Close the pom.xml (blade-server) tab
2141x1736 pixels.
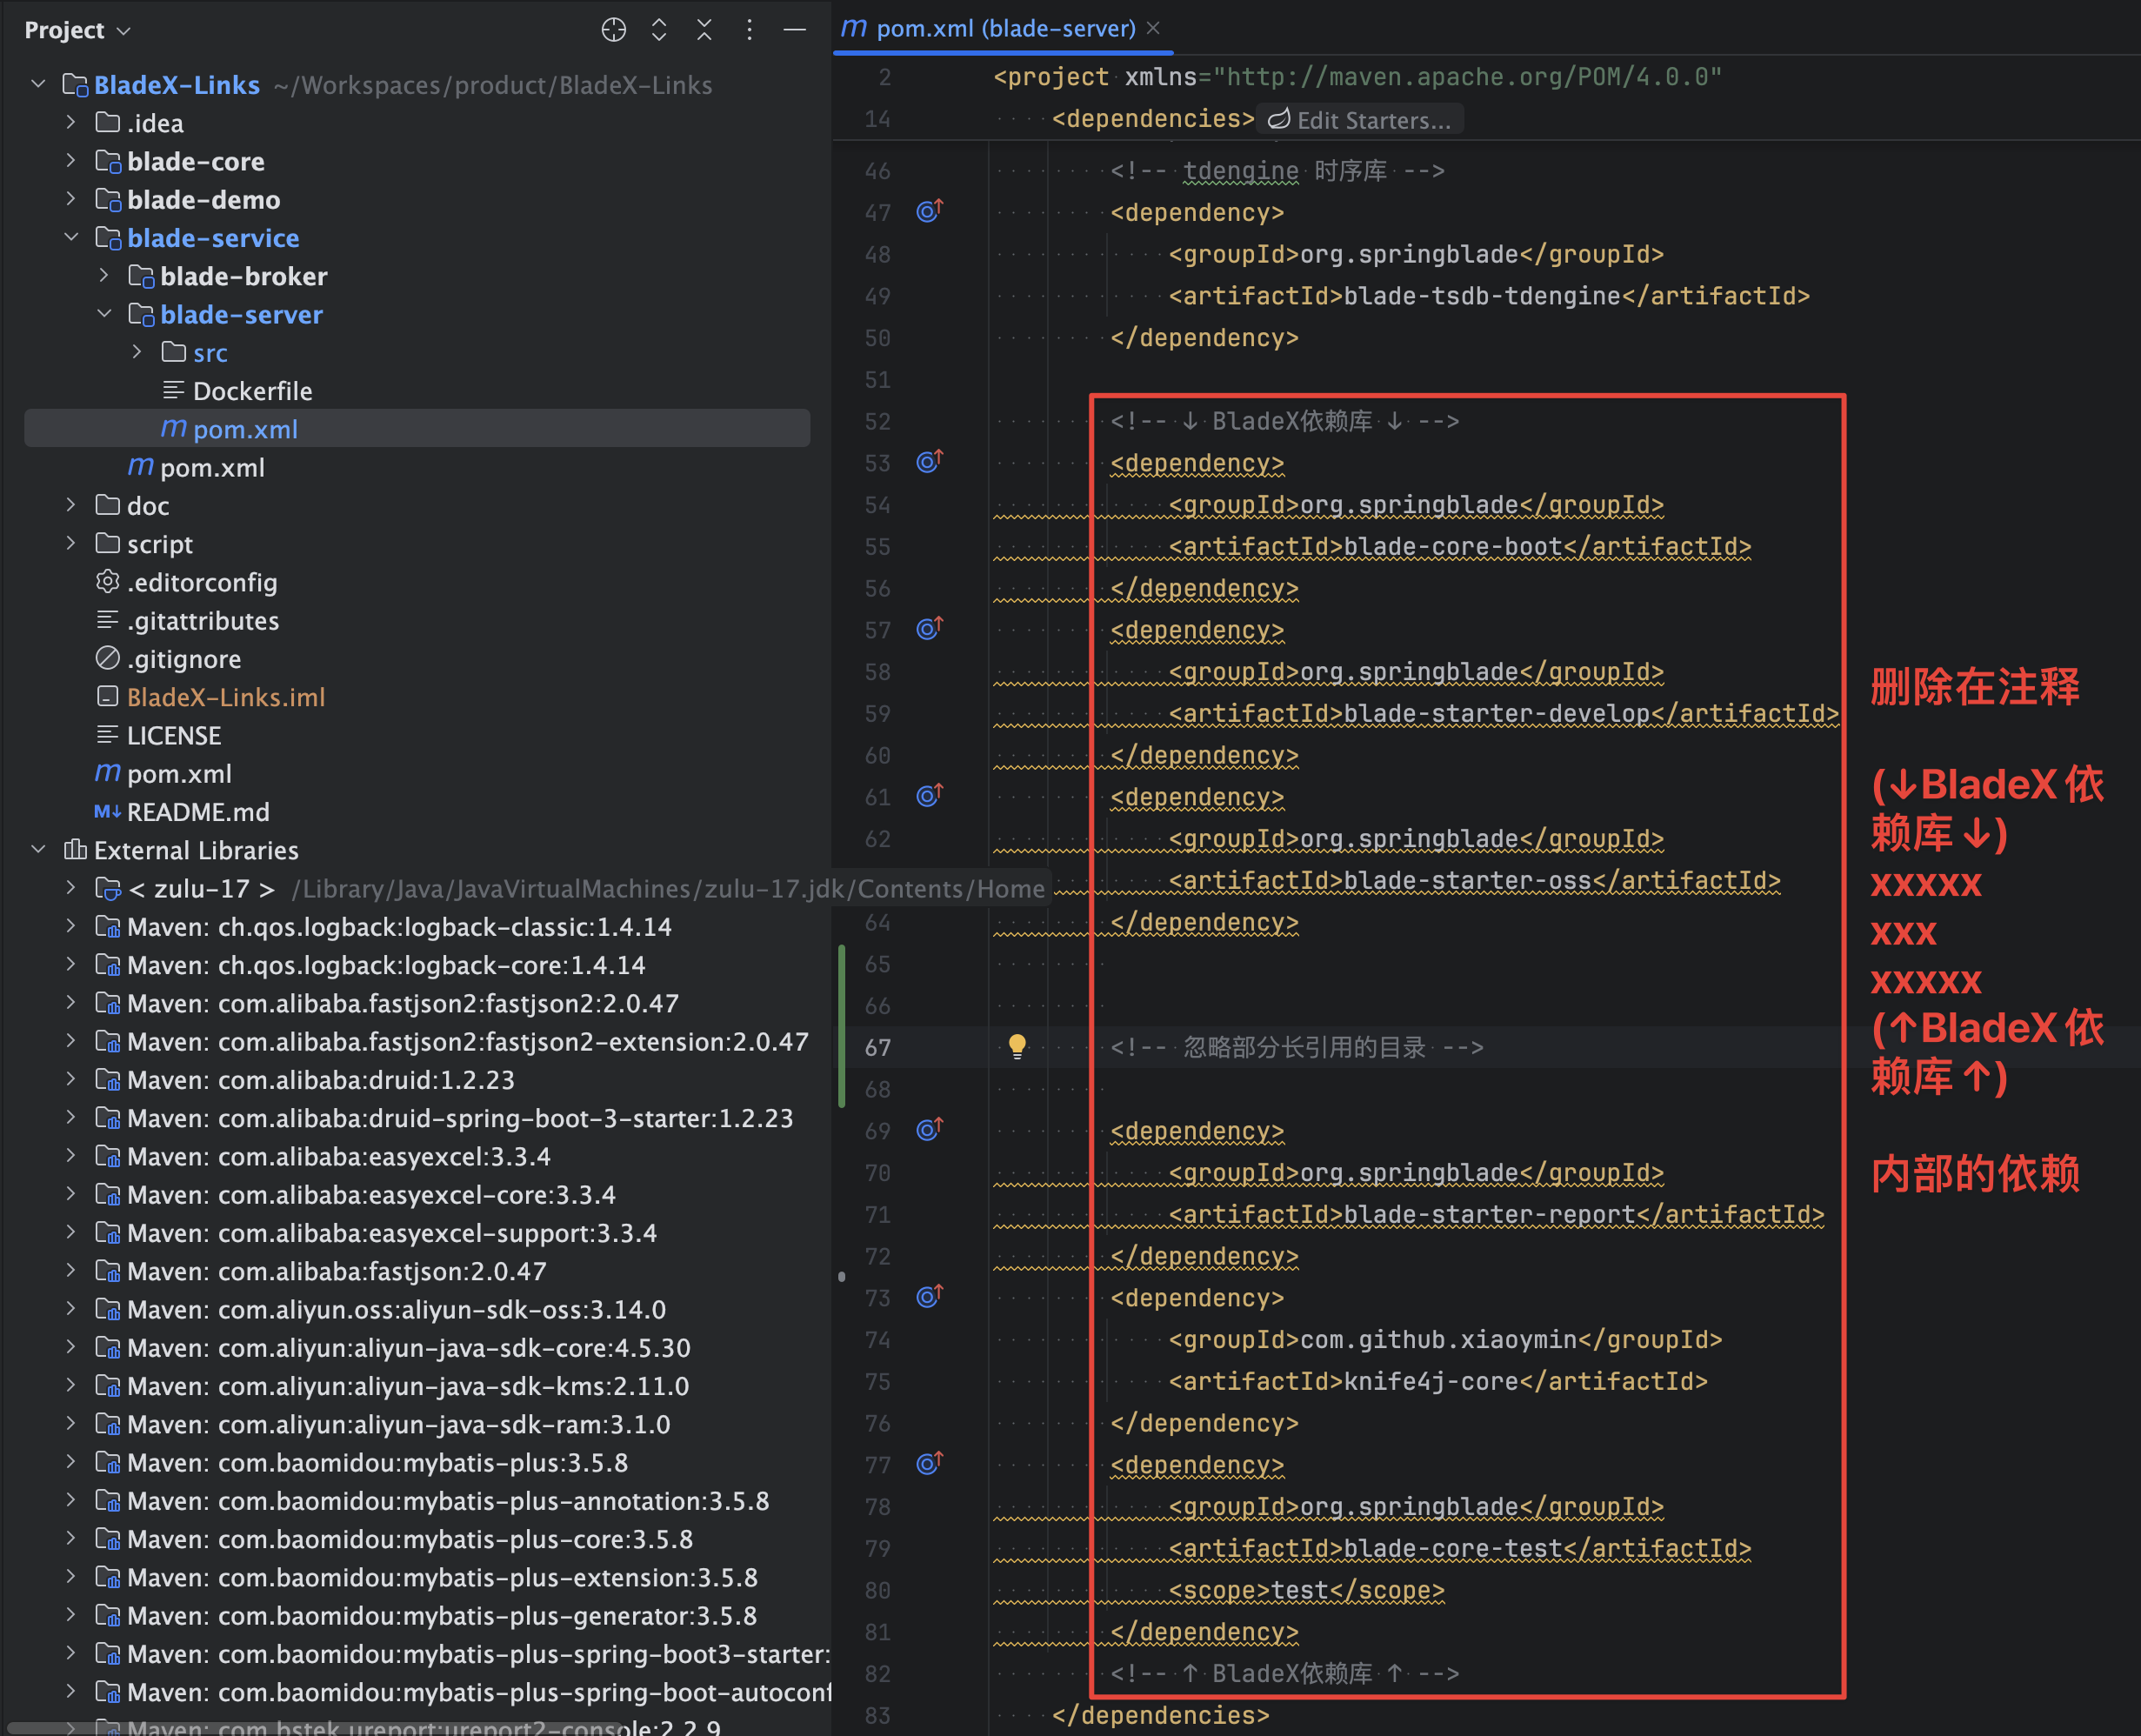[1153, 28]
